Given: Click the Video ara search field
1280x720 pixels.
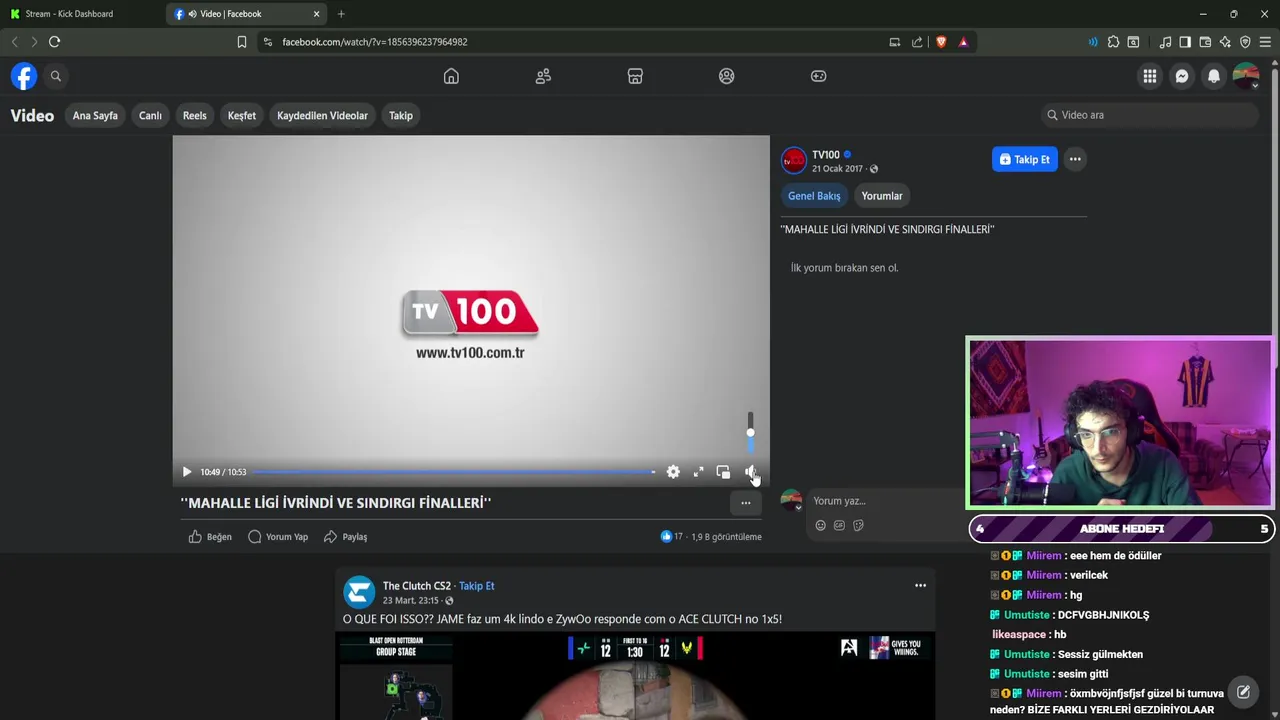Looking at the screenshot, I should 1149,115.
